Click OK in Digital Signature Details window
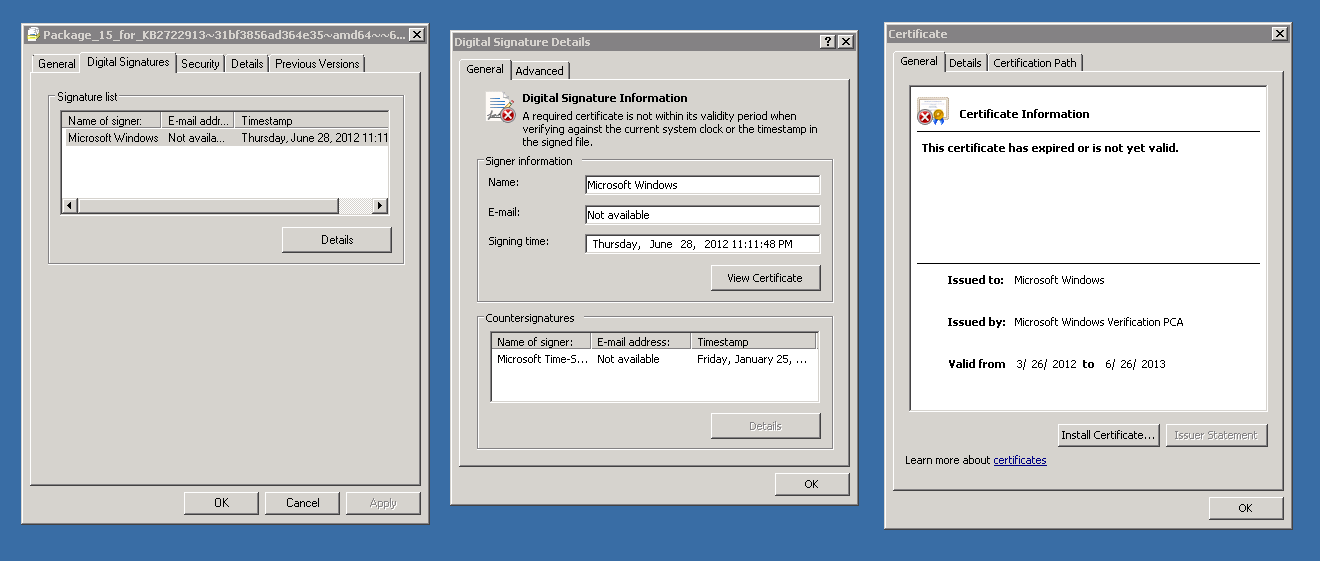Viewport: 1320px width, 561px height. click(x=811, y=484)
